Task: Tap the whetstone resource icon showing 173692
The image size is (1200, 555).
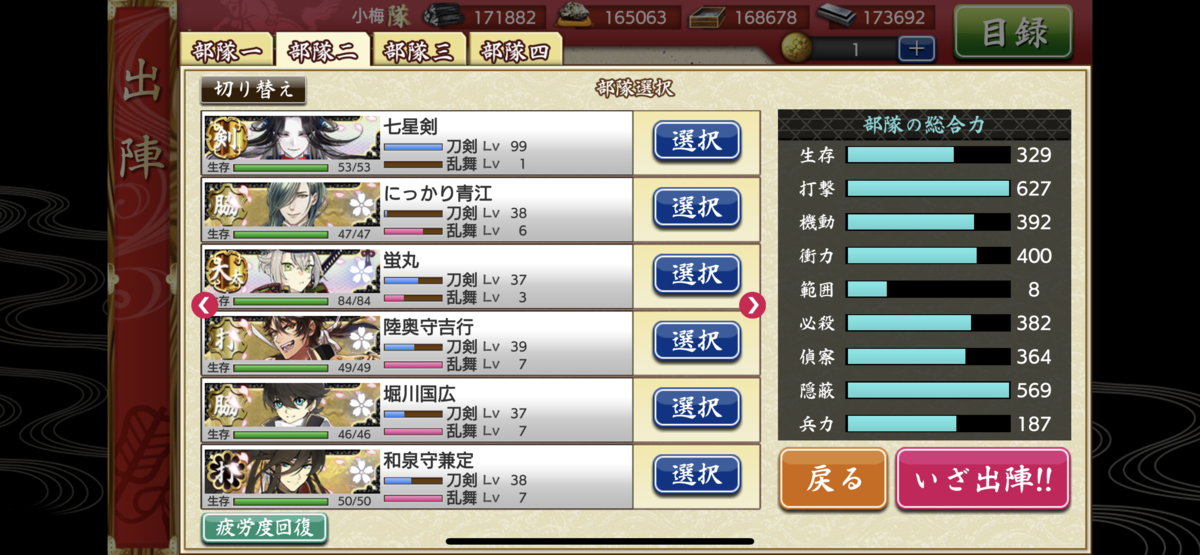Action: pos(836,16)
